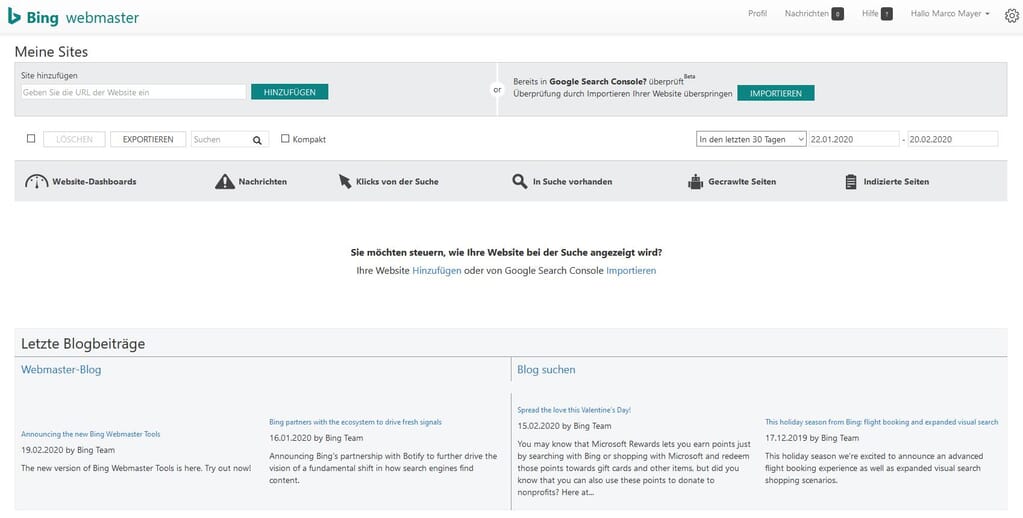Tick the select-all sites checkbox
Image resolution: width=1023 pixels, height=518 pixels.
31,138
